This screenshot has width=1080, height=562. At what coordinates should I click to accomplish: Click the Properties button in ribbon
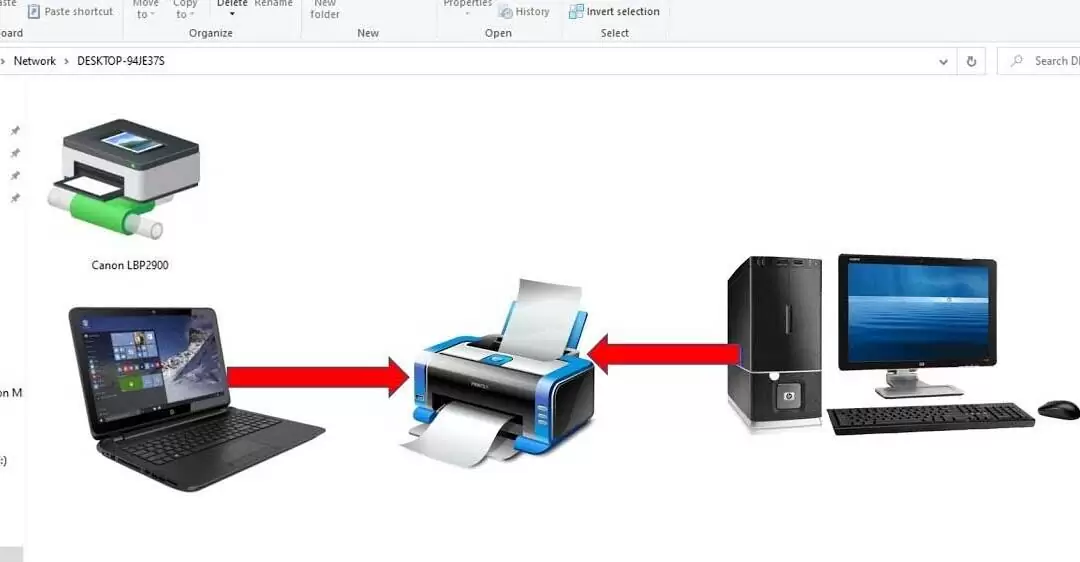pyautogui.click(x=467, y=5)
